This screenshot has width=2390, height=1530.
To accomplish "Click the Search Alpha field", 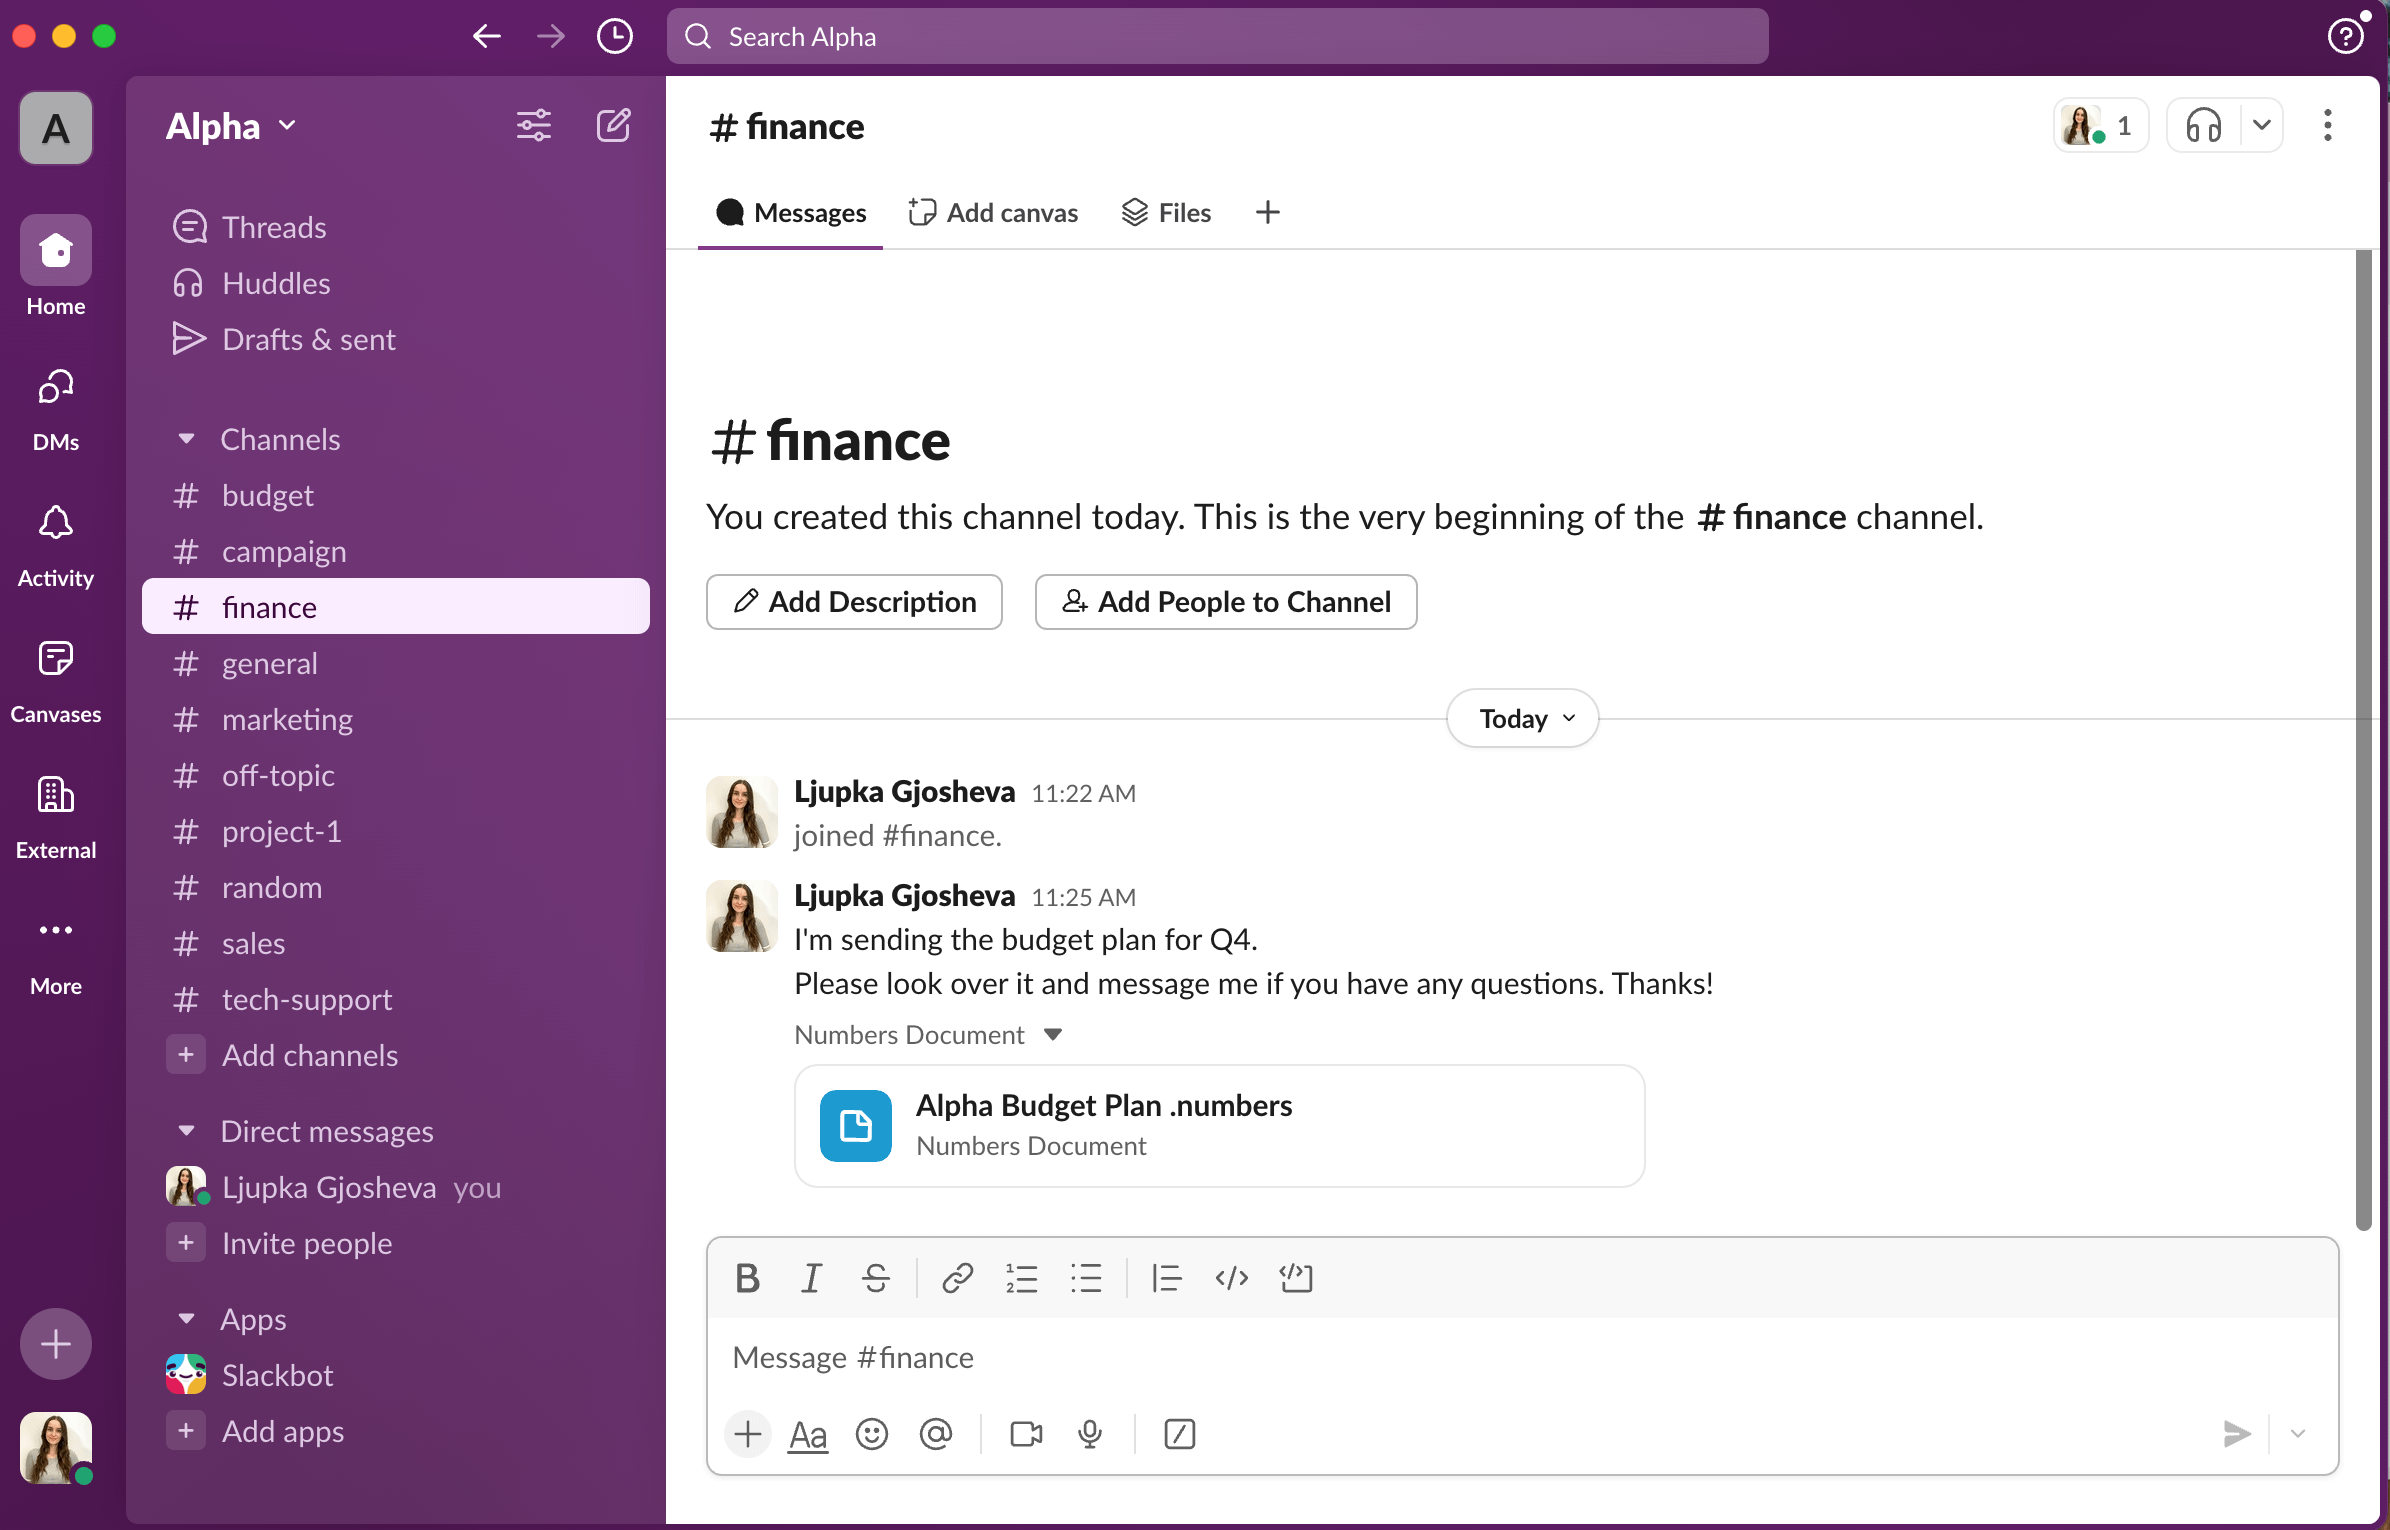I will [1217, 37].
